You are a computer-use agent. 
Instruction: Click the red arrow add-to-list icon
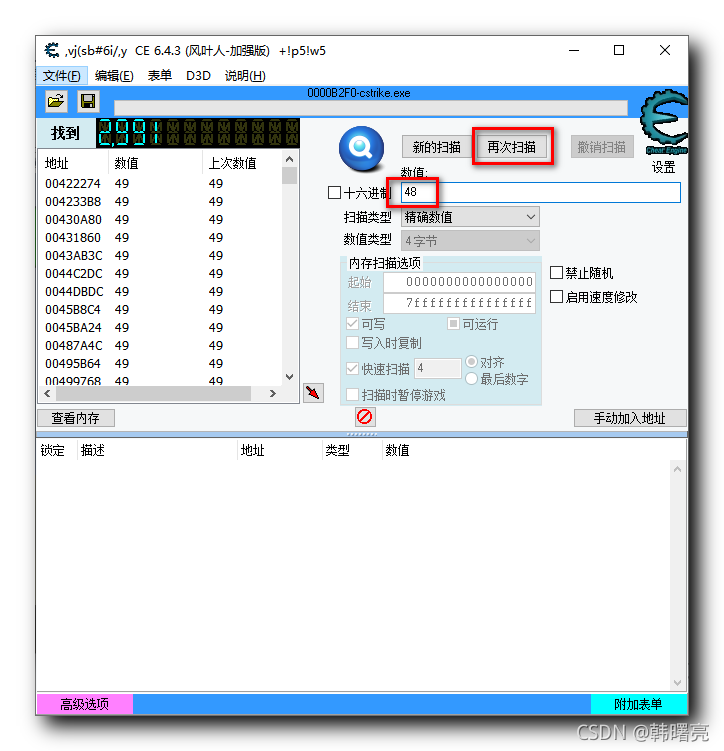pos(314,393)
